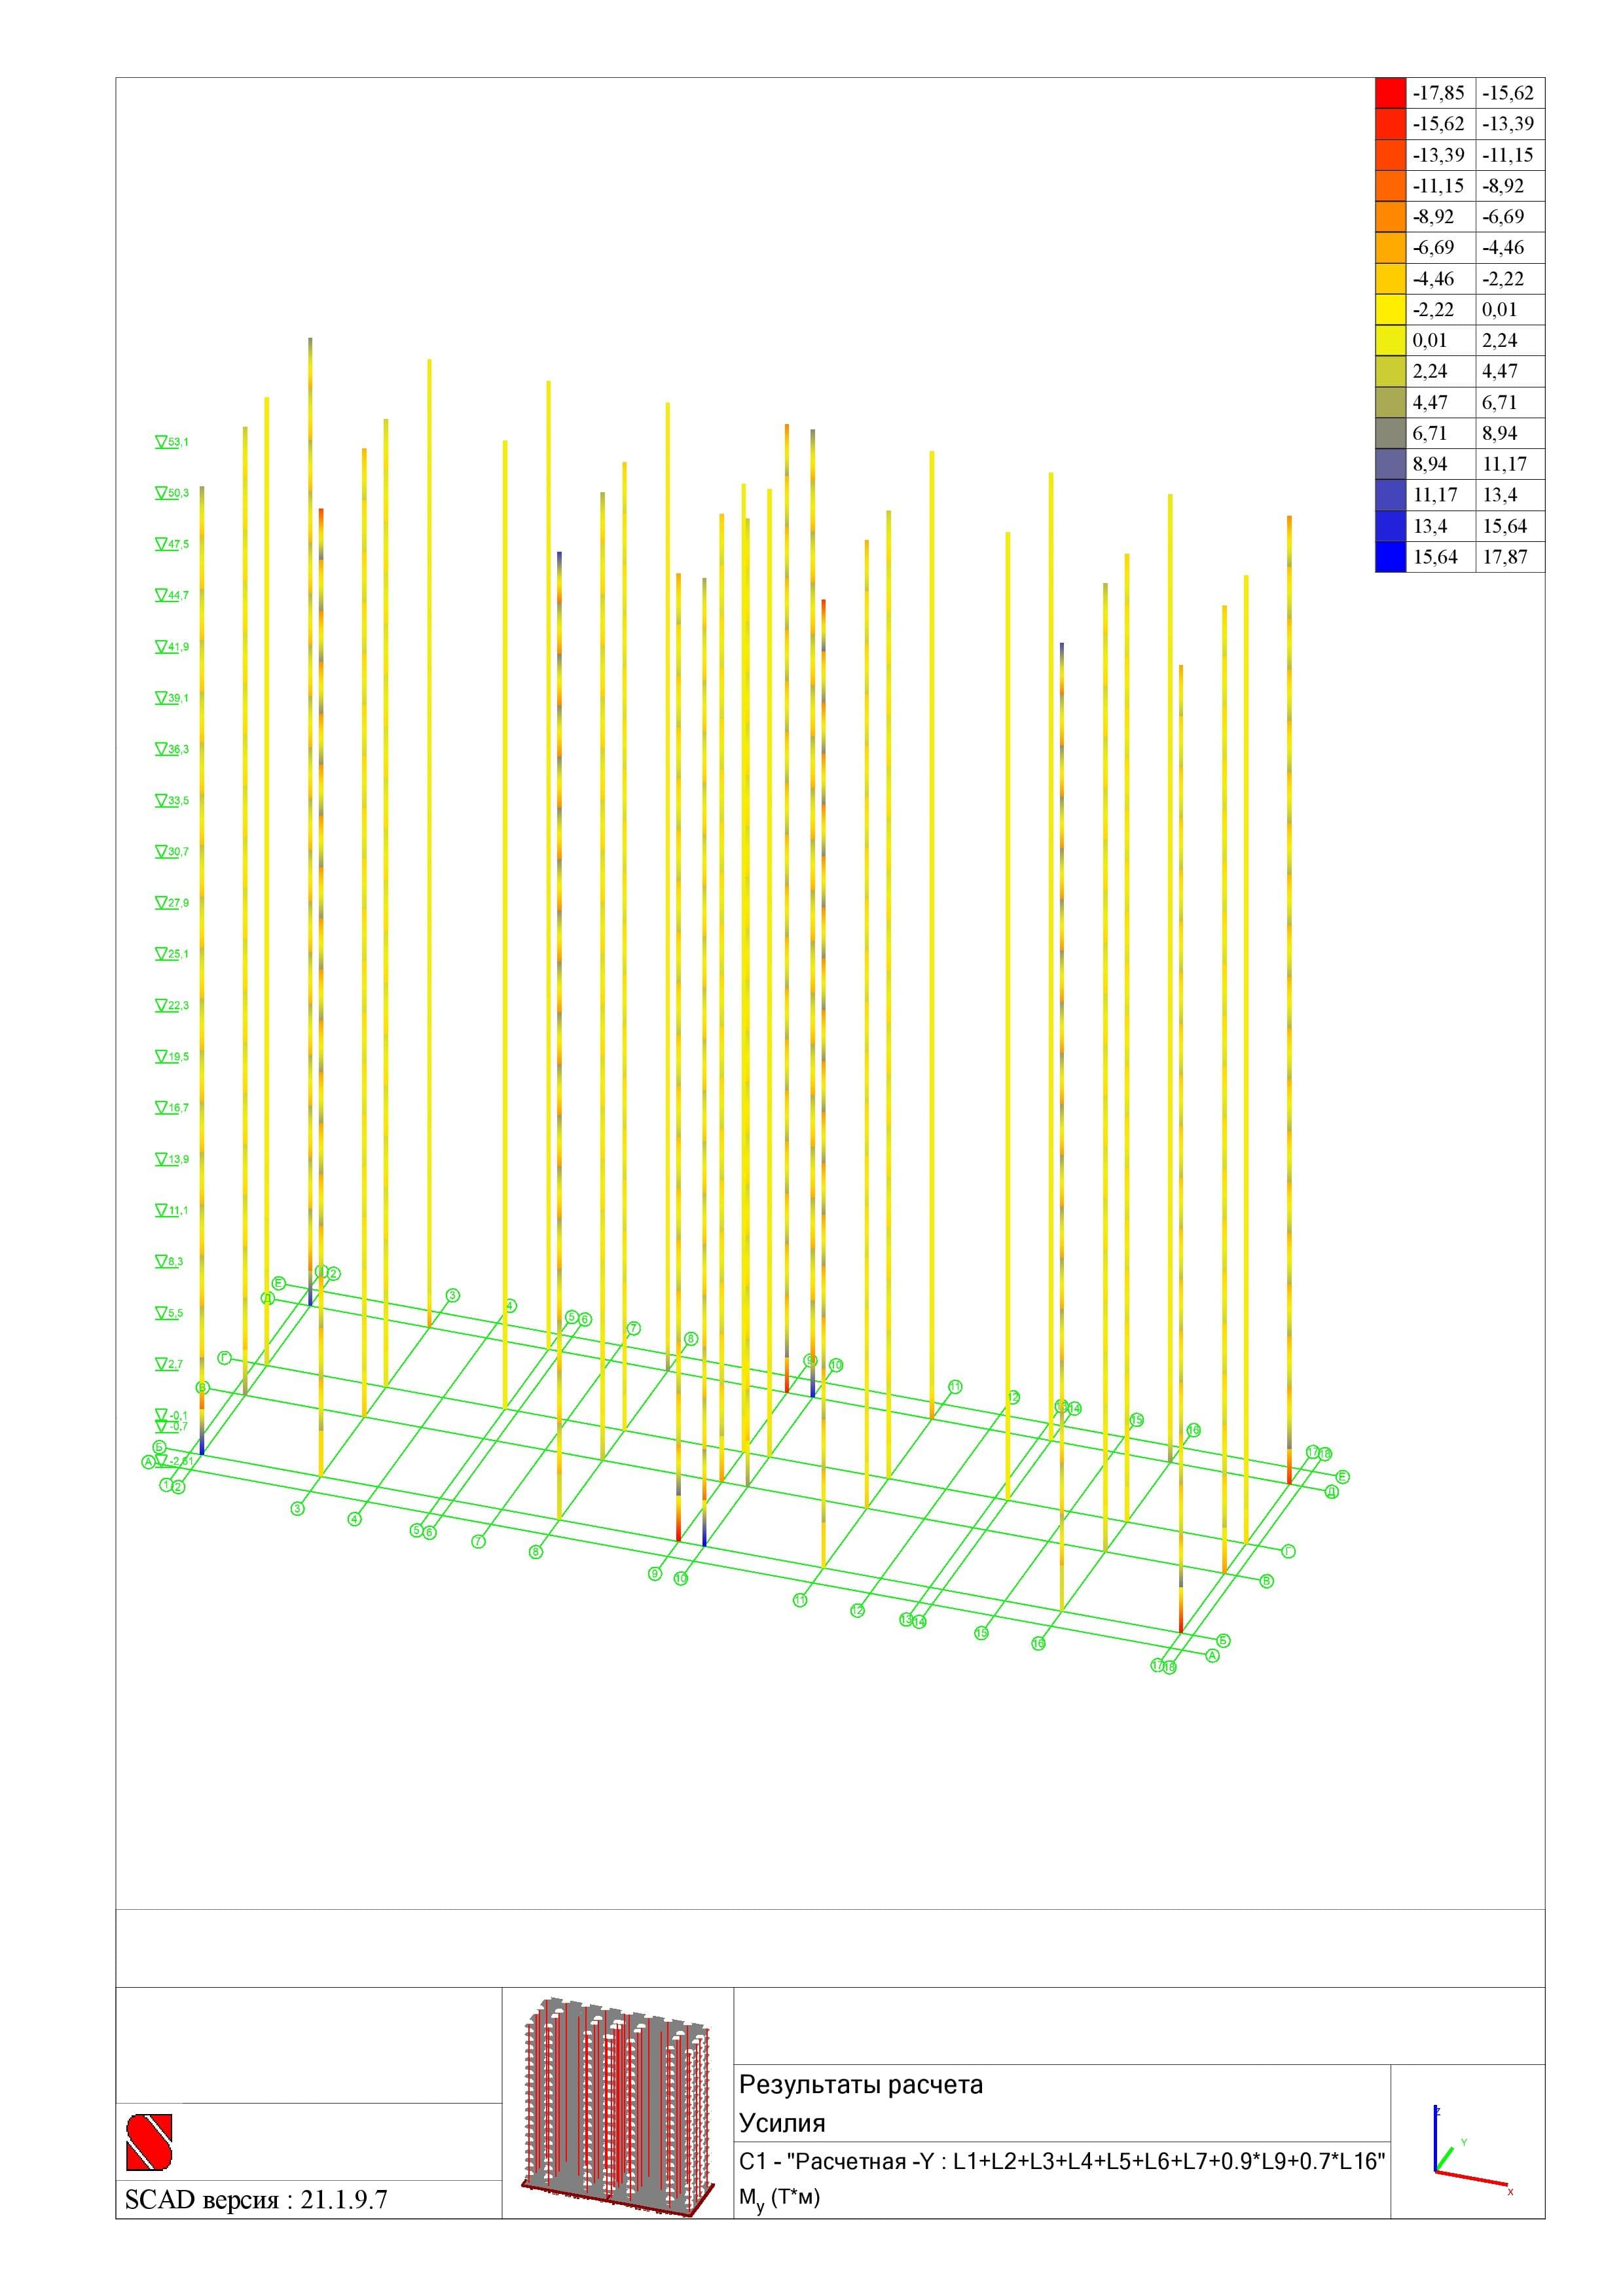Screen dimensions: 1623x2296
Task: Click the swatch for range 2,24 to 4,47
Action: [x=1390, y=372]
